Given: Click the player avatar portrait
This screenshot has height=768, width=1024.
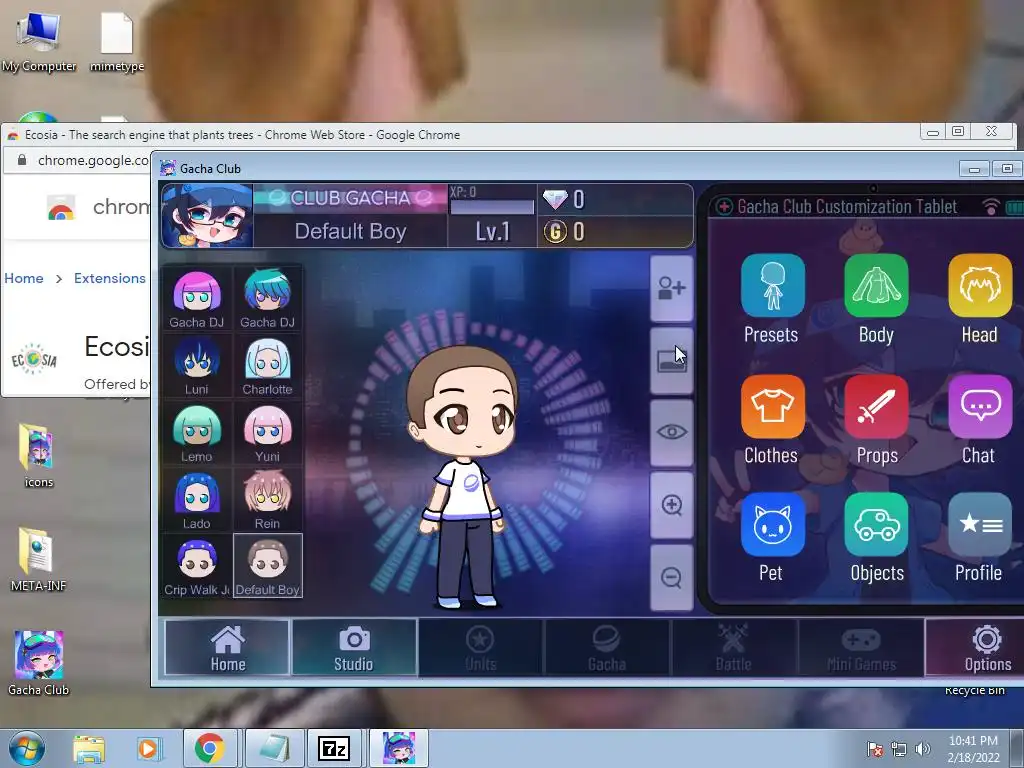Looking at the screenshot, I should [x=207, y=216].
